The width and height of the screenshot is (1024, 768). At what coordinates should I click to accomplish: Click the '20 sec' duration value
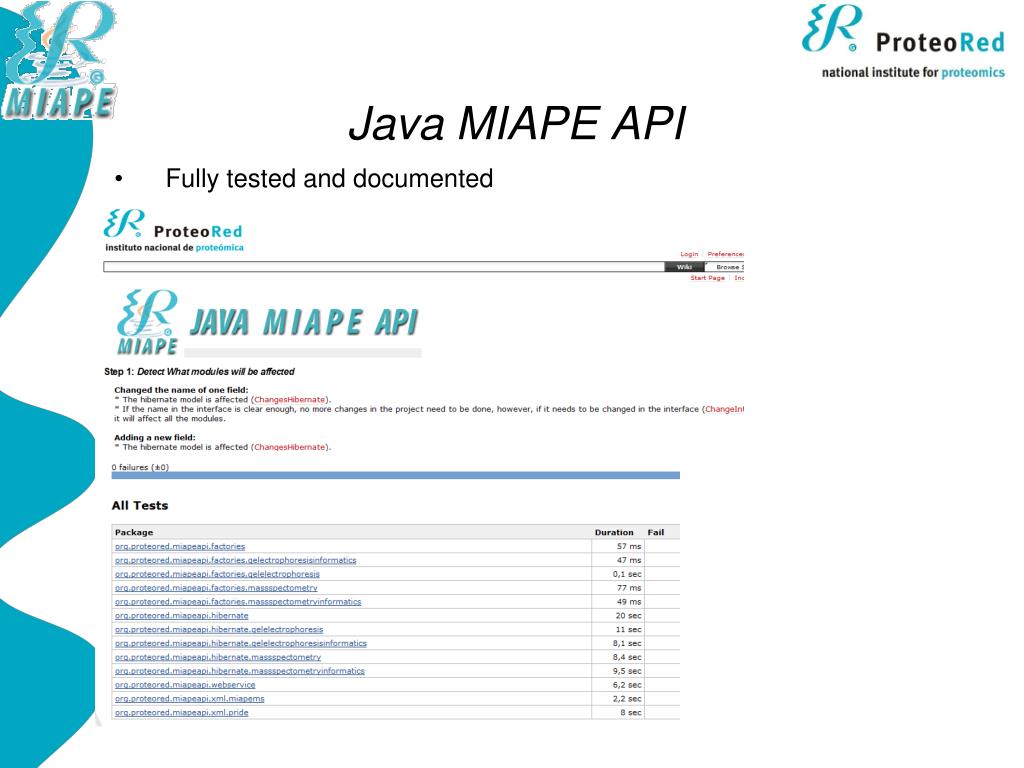click(628, 616)
